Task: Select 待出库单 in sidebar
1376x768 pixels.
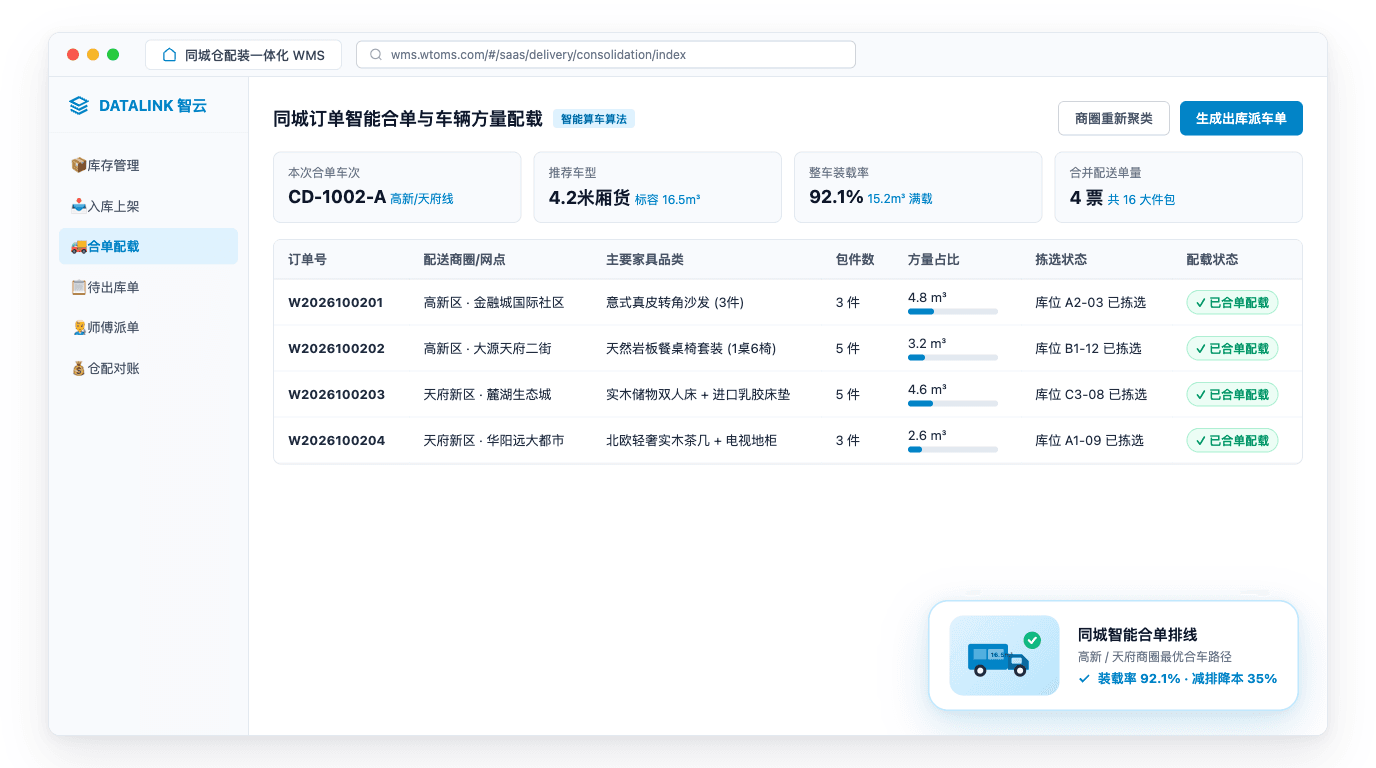Action: 149,287
